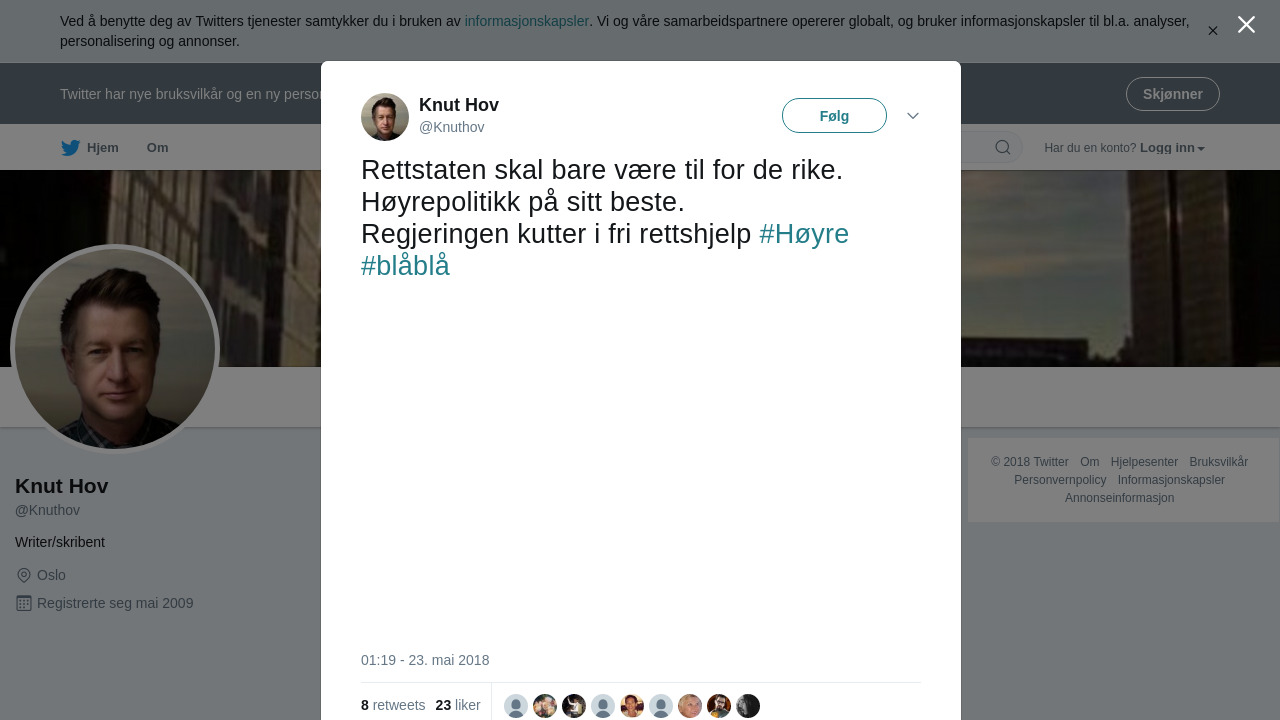
Task: Open the Om menu item
Action: point(158,148)
